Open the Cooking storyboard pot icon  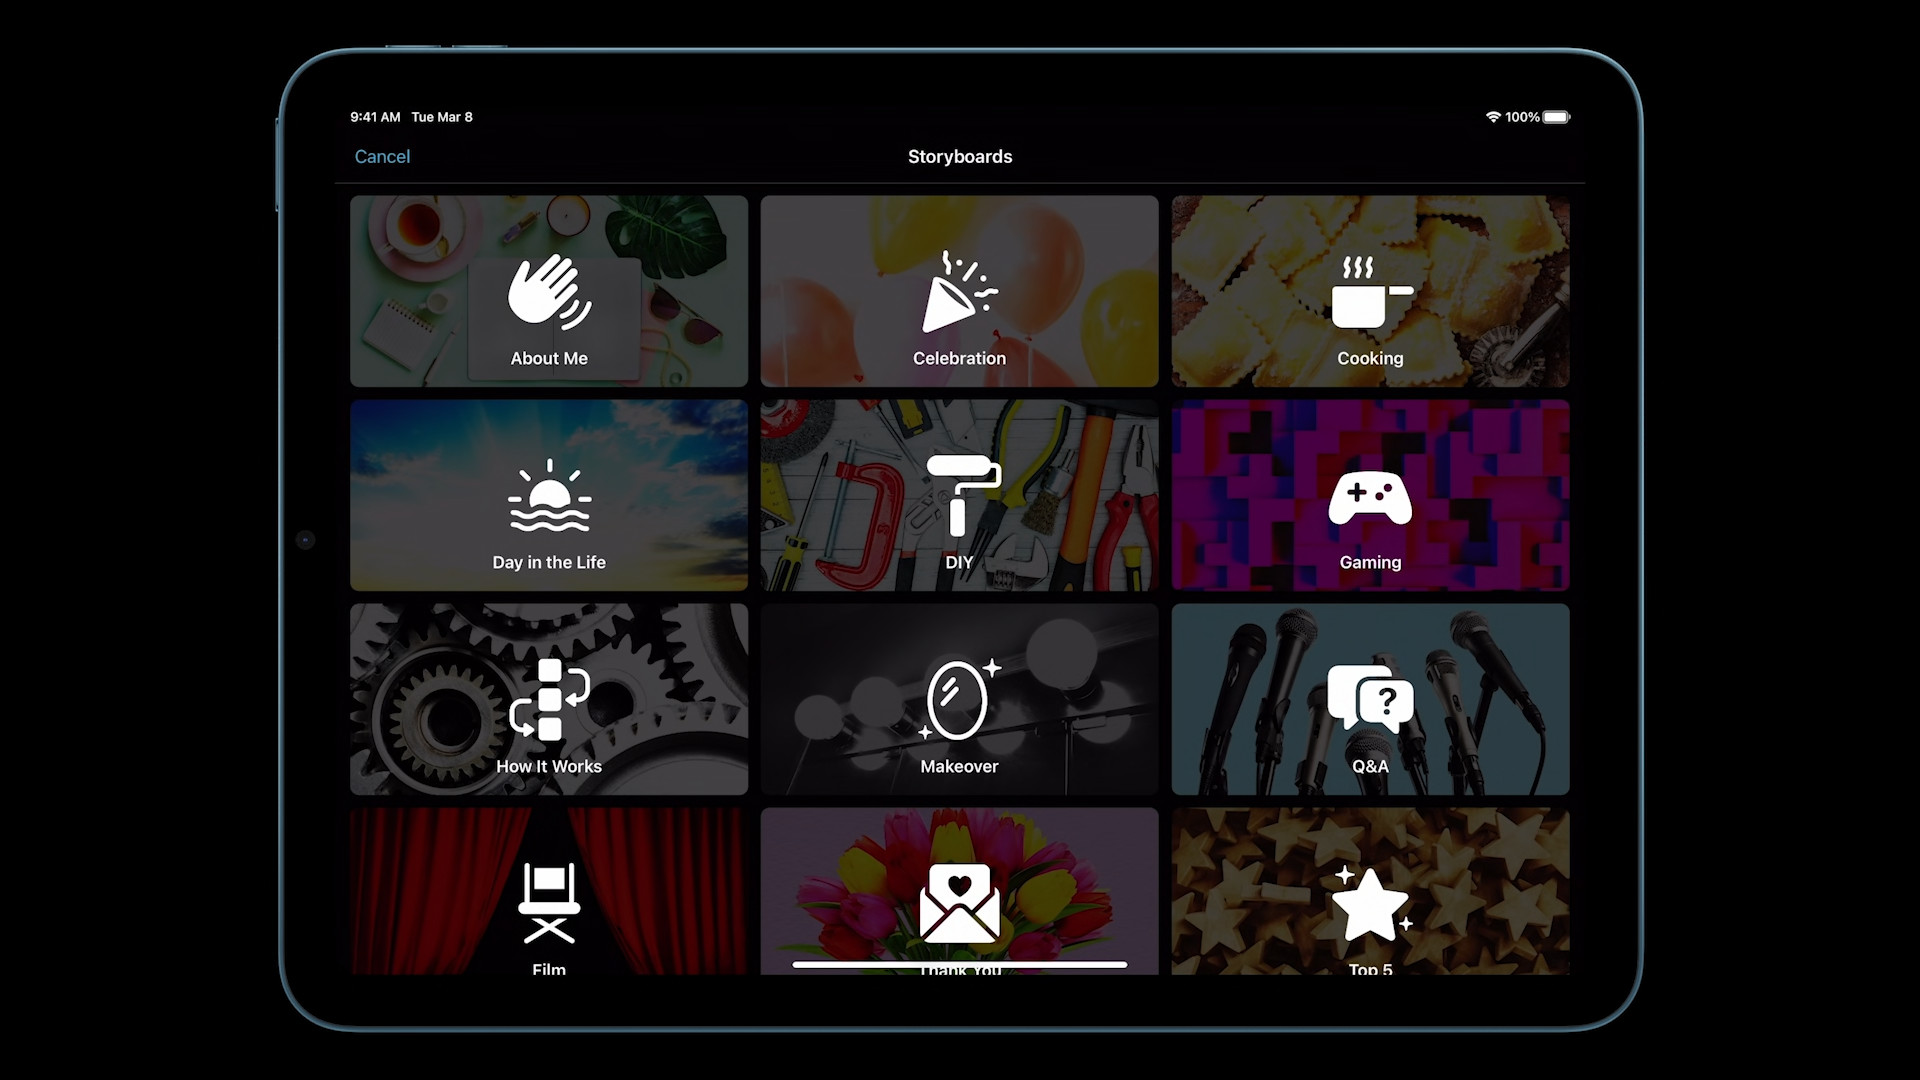1369,297
